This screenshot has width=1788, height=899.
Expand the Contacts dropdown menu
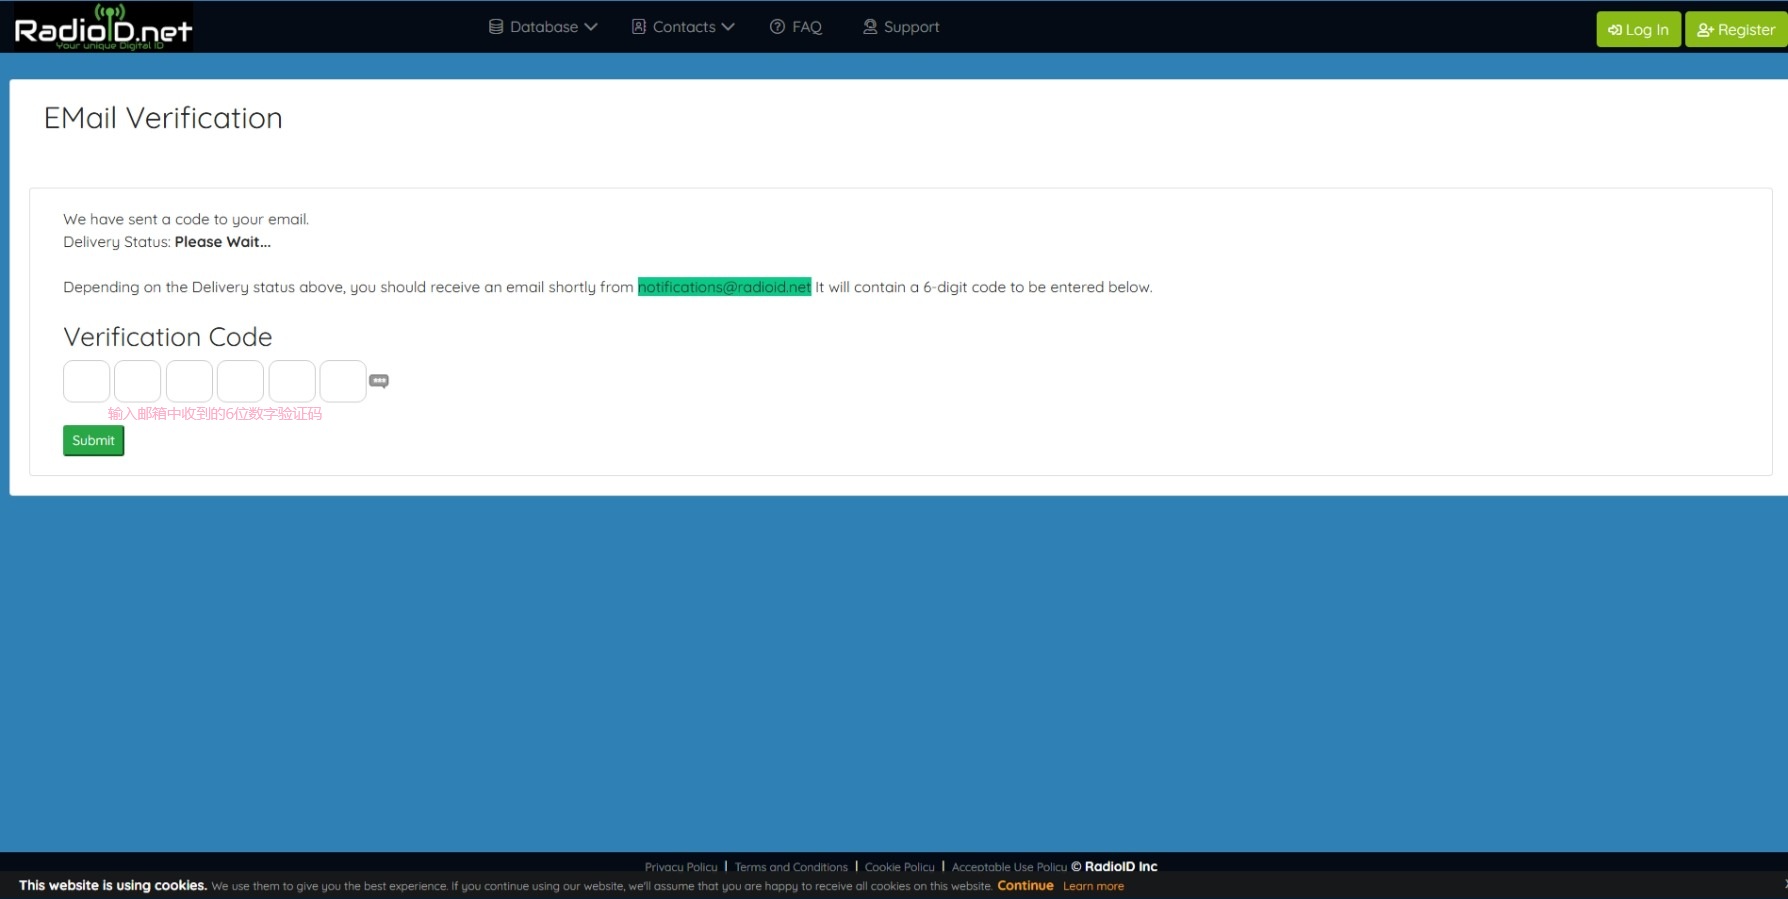(683, 27)
